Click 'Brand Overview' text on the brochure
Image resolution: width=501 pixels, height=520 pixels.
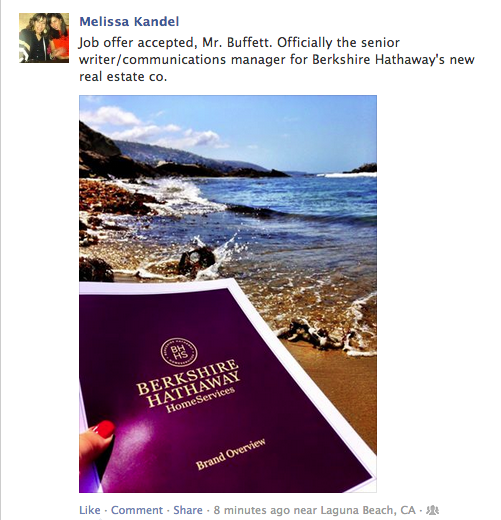(230, 454)
